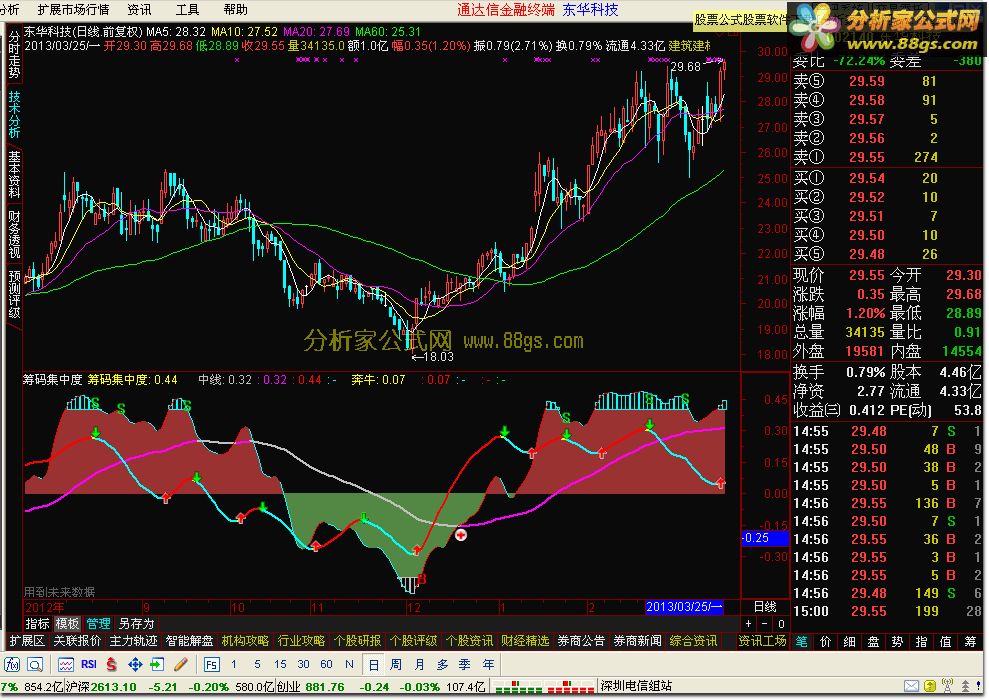This screenshot has width=989, height=700.
Task: Open the 关联报价 tab
Action: 77,641
